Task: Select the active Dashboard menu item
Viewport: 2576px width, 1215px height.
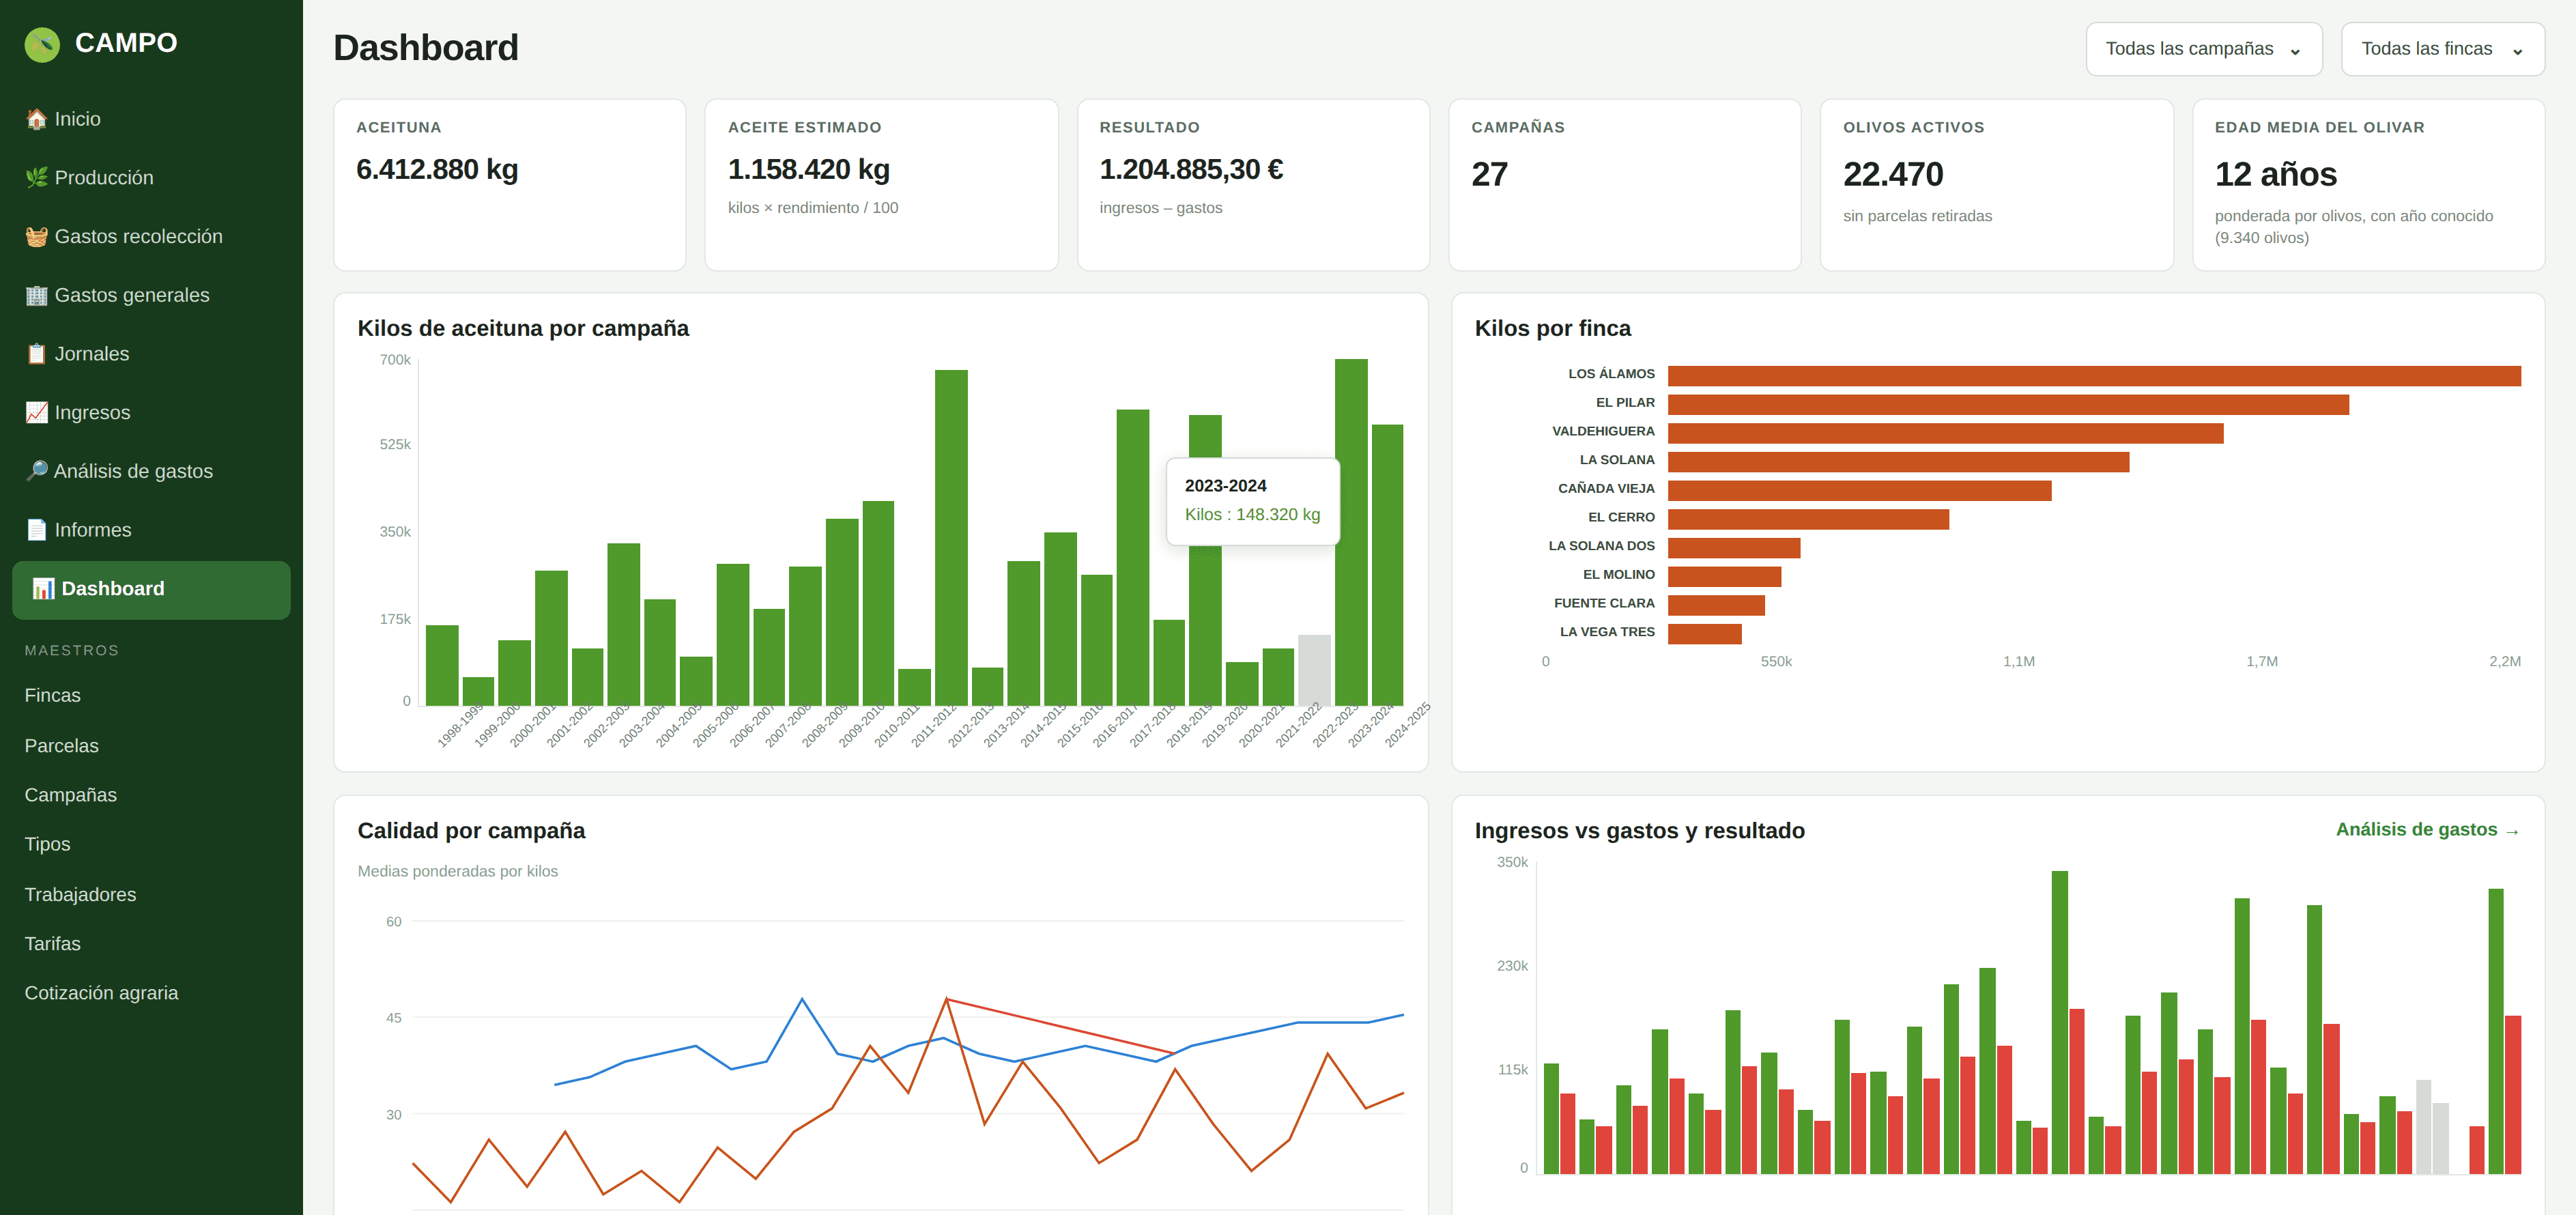Action: (x=151, y=589)
